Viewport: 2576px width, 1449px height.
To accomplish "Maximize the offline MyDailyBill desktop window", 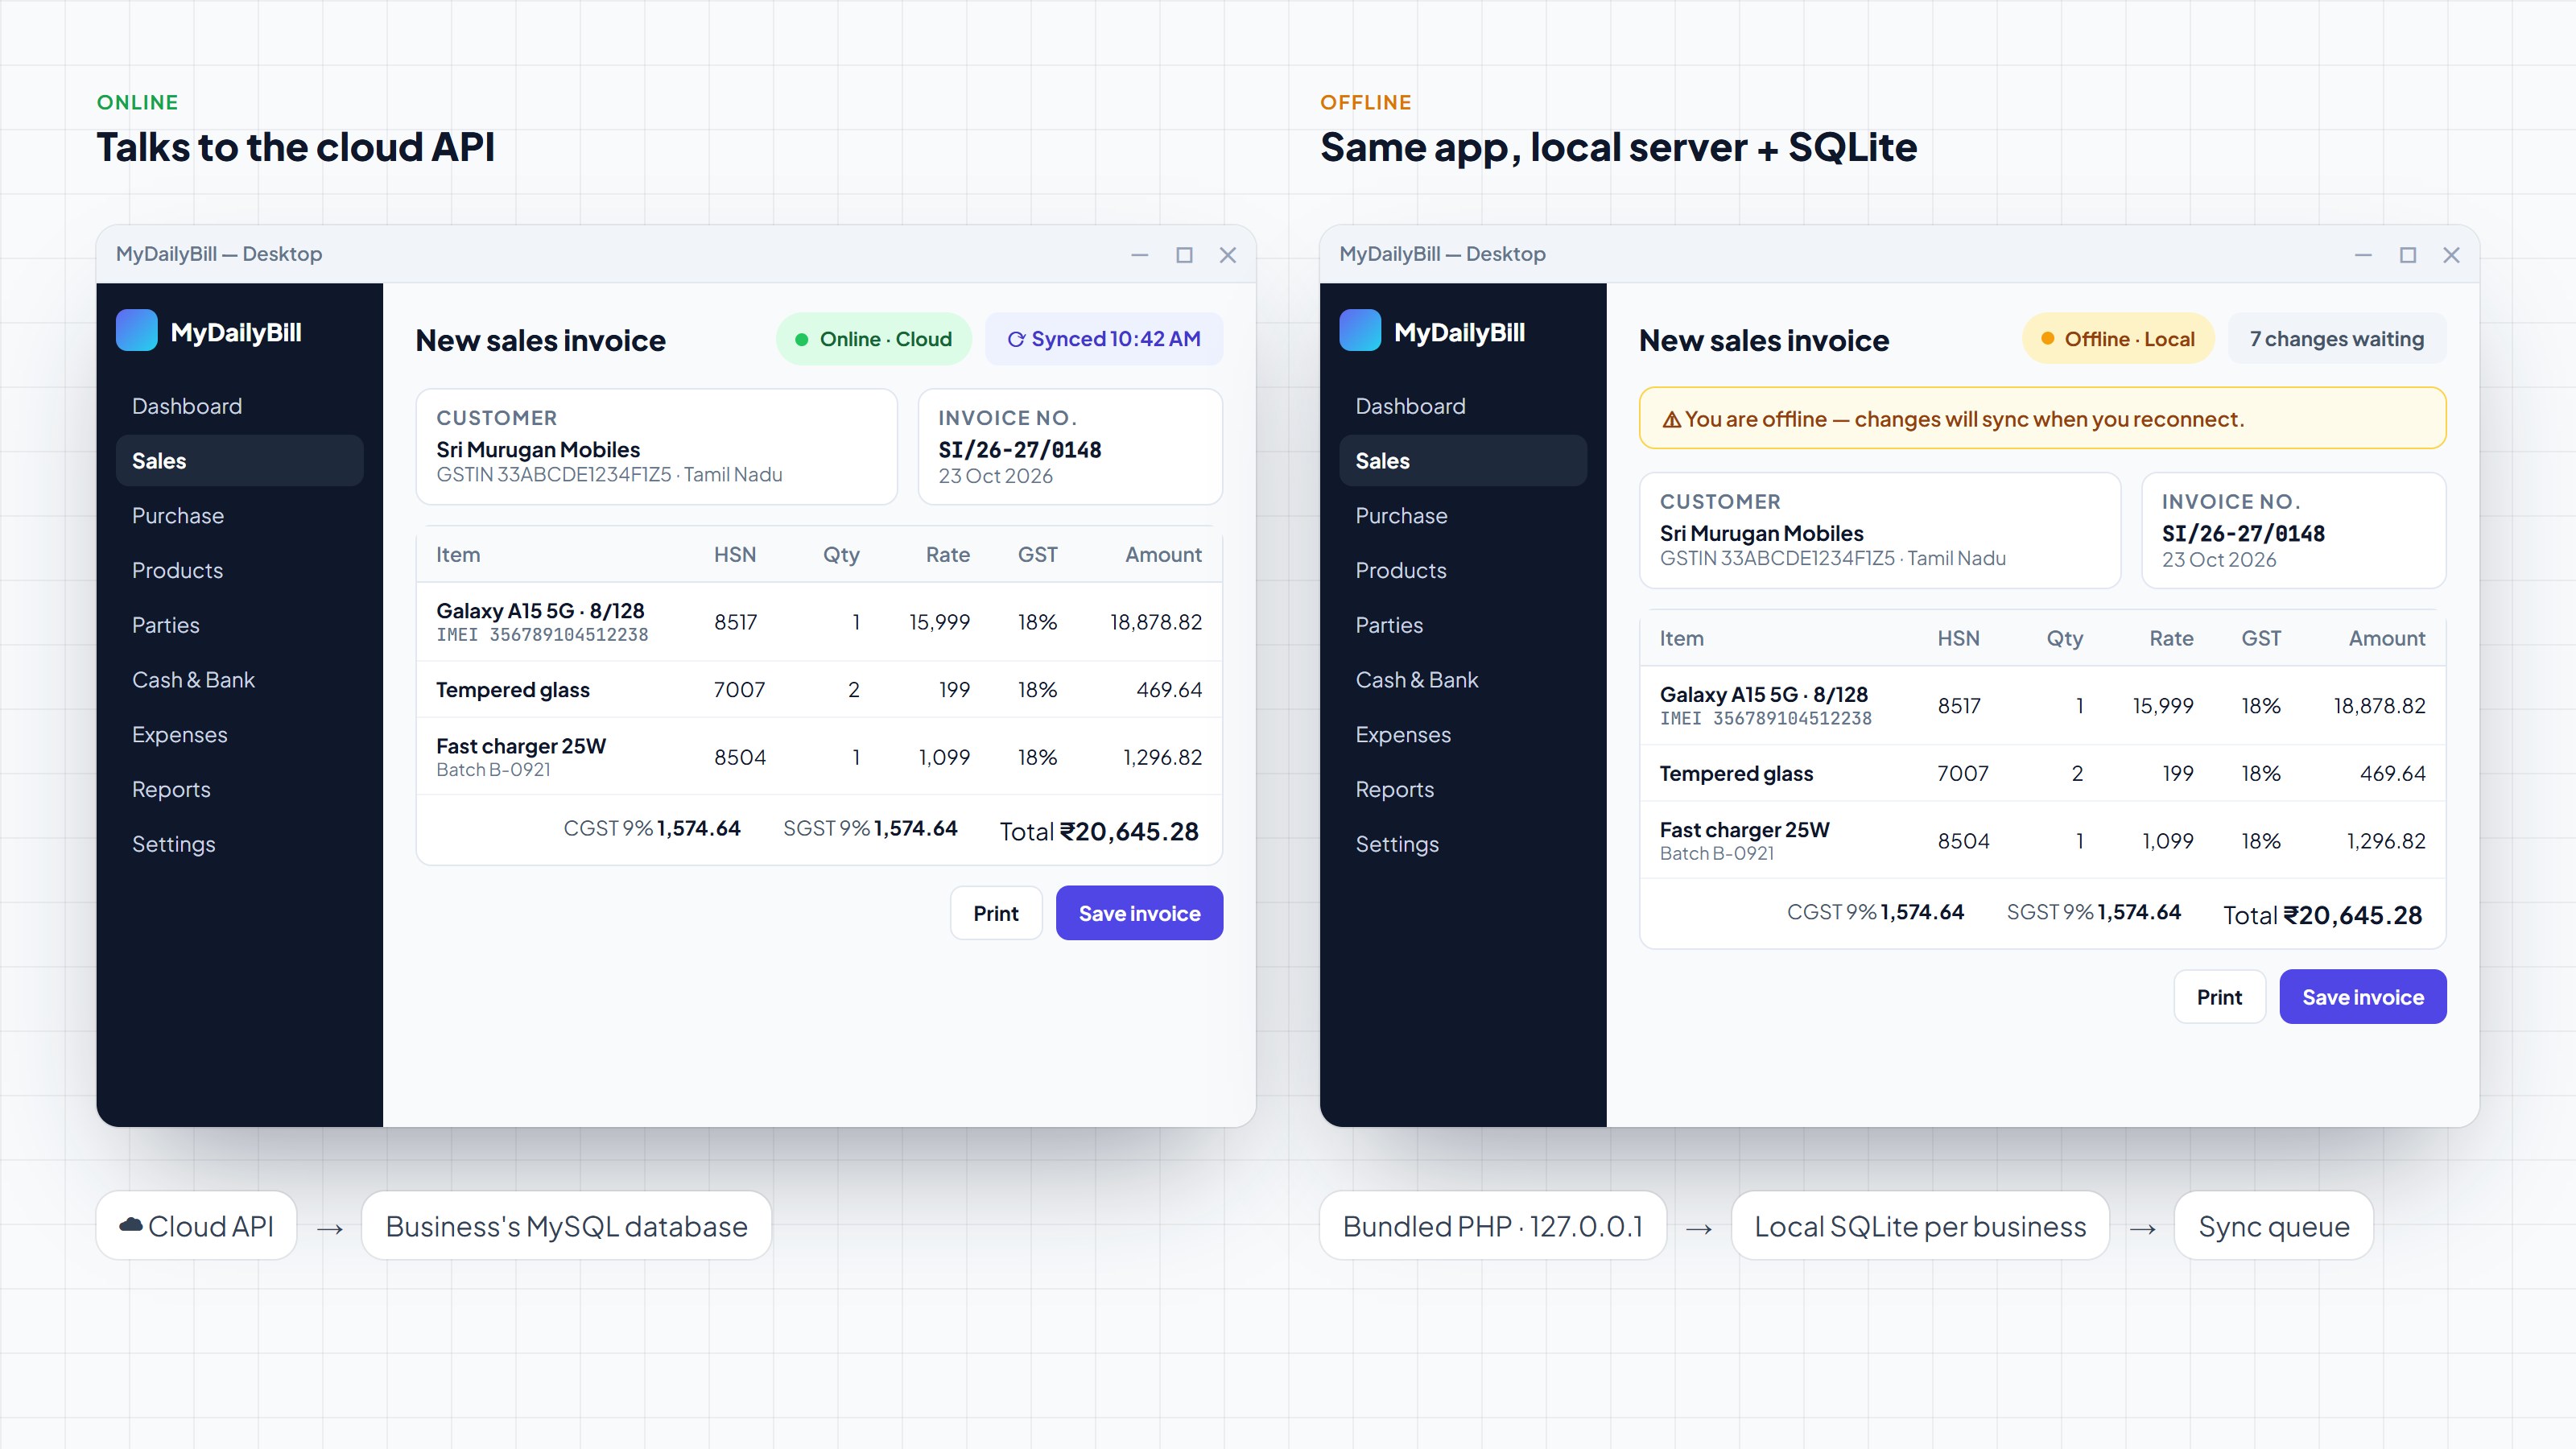I will [2408, 255].
